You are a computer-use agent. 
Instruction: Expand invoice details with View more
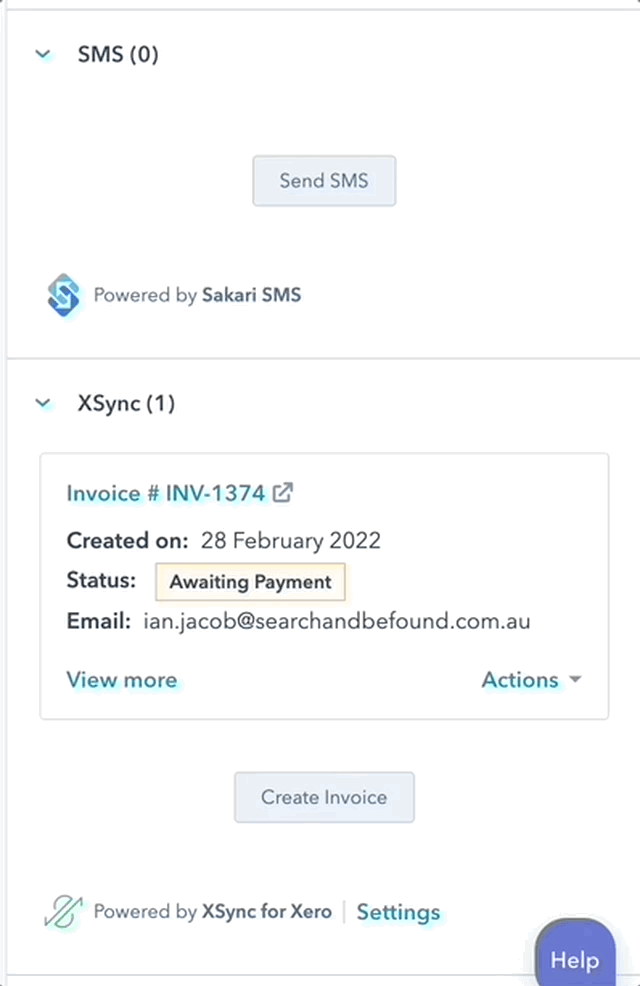point(121,680)
